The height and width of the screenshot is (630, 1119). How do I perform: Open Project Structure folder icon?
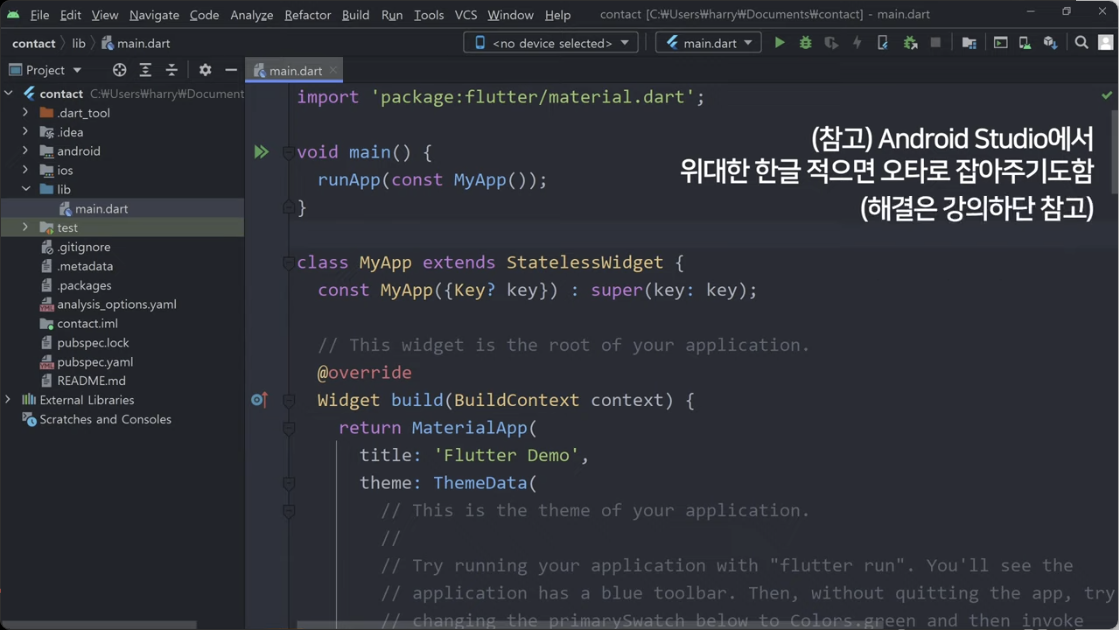click(968, 43)
